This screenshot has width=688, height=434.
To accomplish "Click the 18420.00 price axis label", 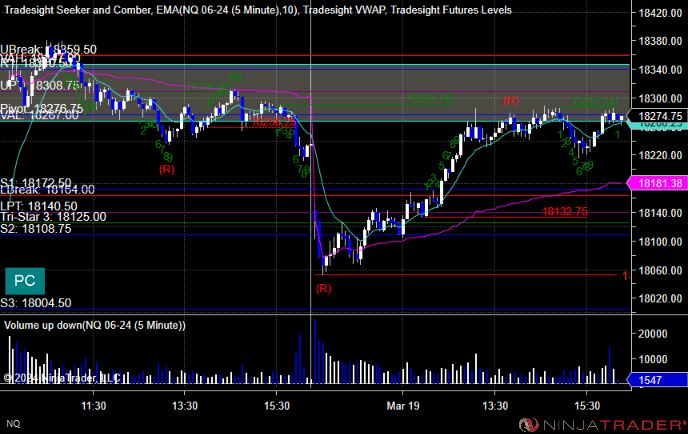I will tap(660, 13).
